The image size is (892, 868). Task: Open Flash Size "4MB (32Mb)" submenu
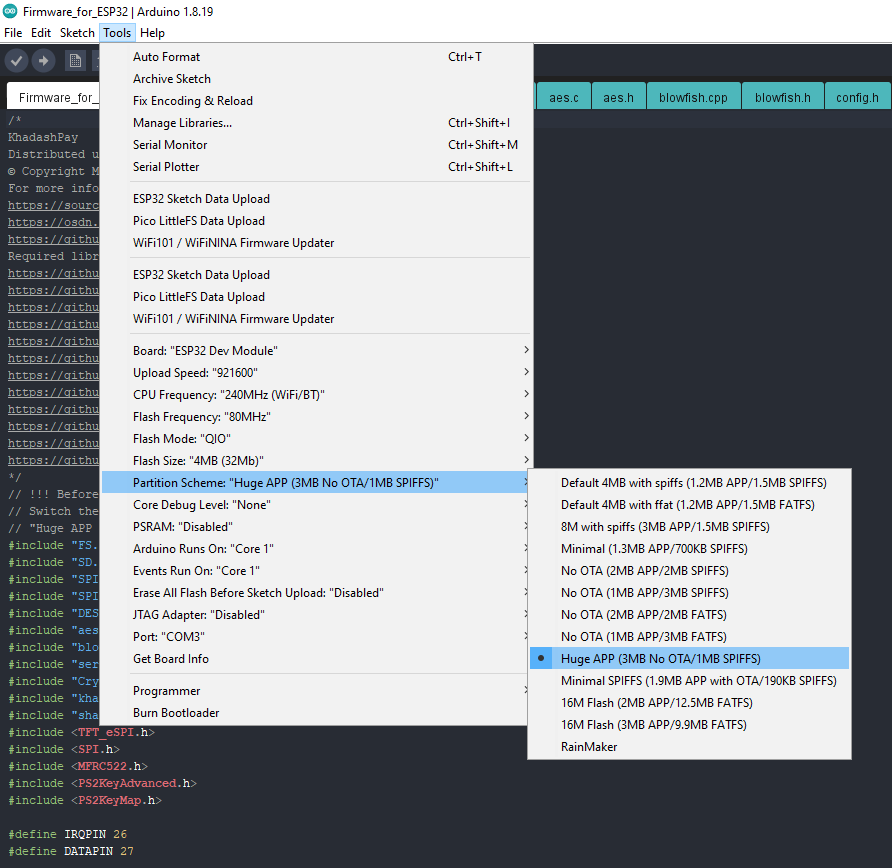pyautogui.click(x=316, y=461)
